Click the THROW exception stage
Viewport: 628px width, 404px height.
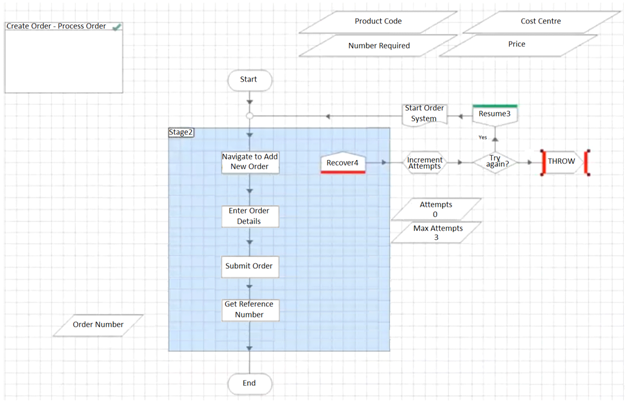562,162
